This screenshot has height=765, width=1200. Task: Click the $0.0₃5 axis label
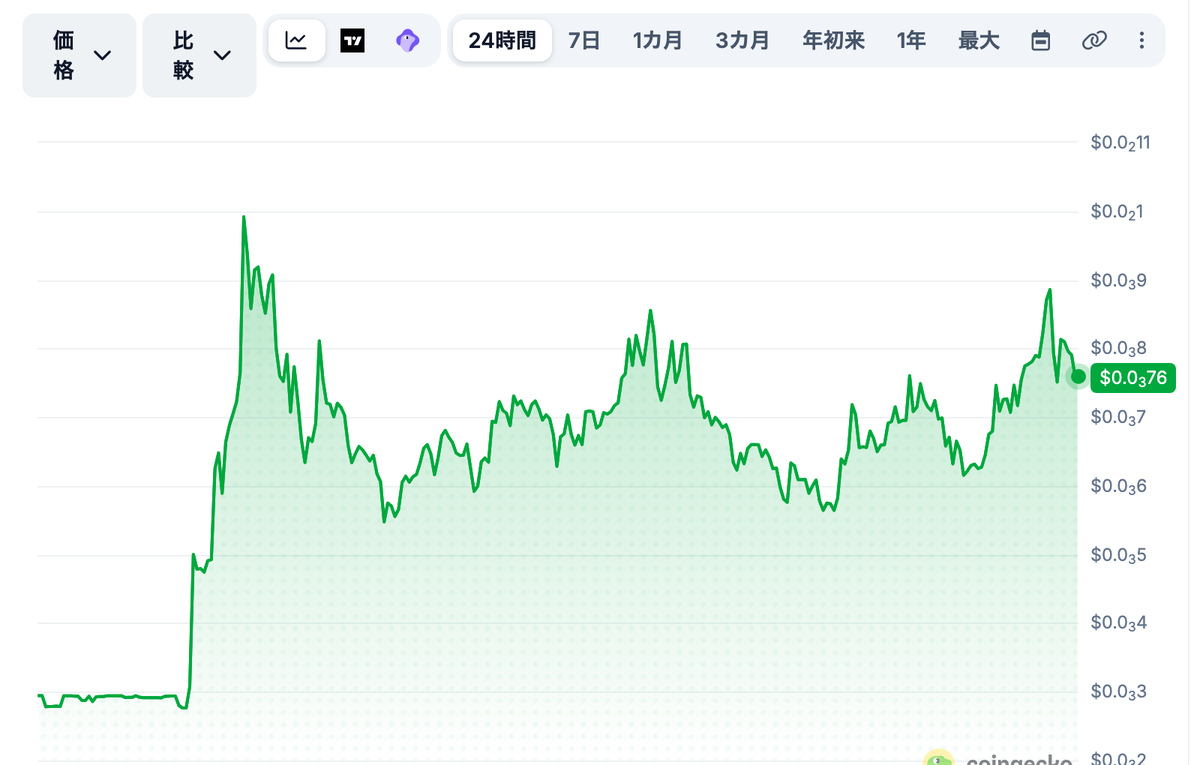(x=1117, y=555)
